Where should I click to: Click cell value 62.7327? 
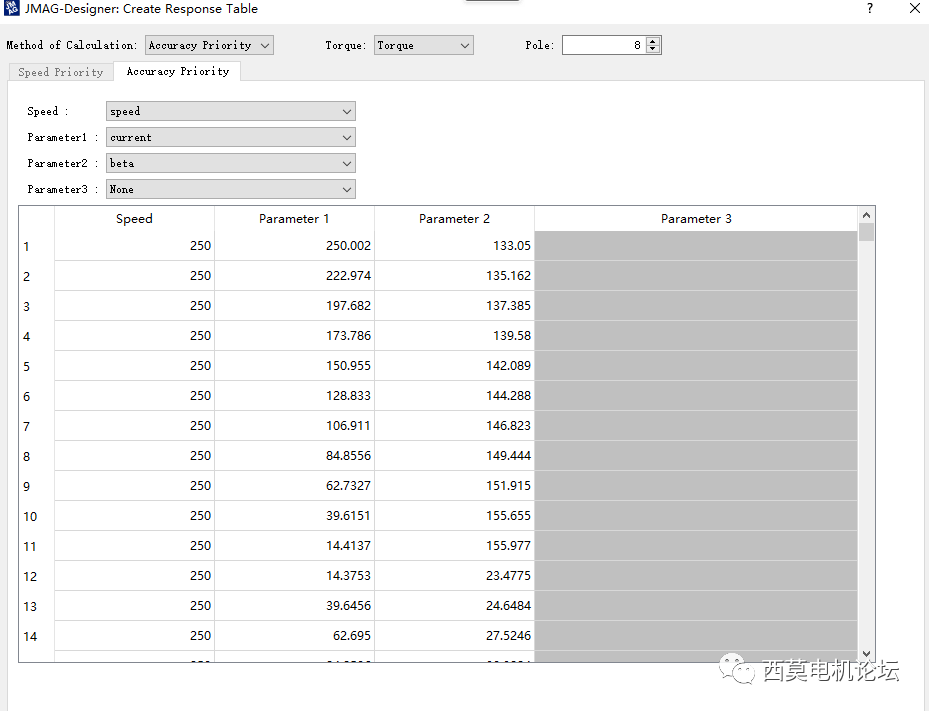pyautogui.click(x=294, y=486)
